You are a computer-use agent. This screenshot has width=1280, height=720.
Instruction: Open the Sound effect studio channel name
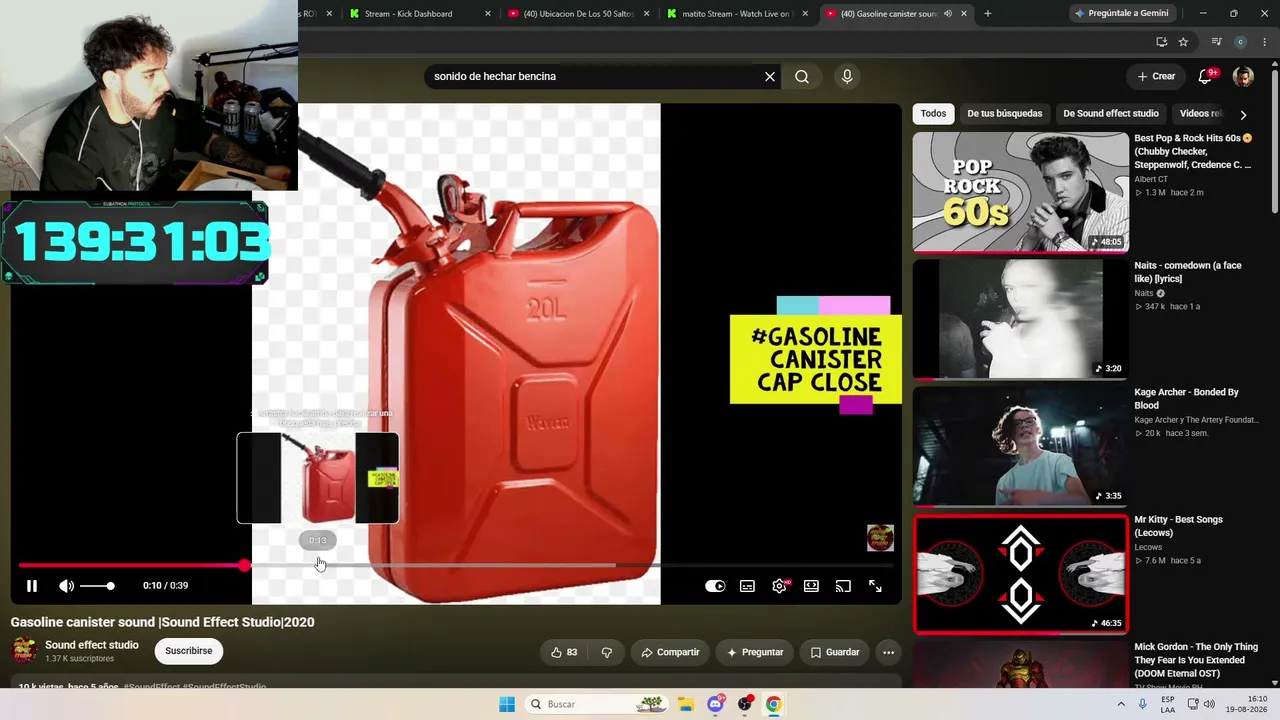click(92, 645)
